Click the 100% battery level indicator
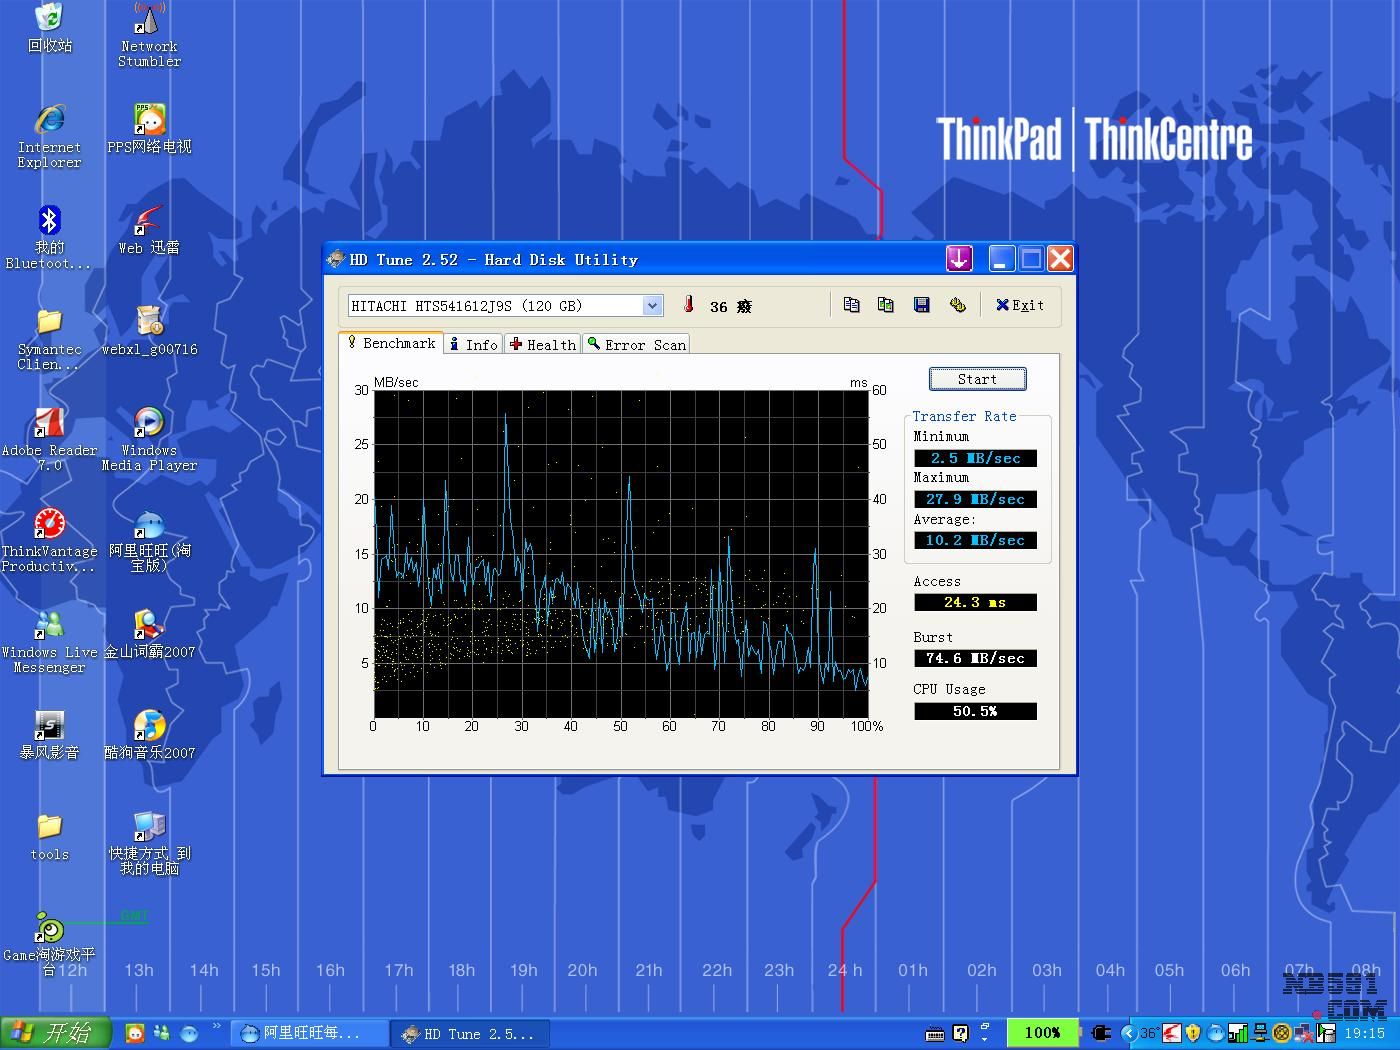 coord(1042,1033)
